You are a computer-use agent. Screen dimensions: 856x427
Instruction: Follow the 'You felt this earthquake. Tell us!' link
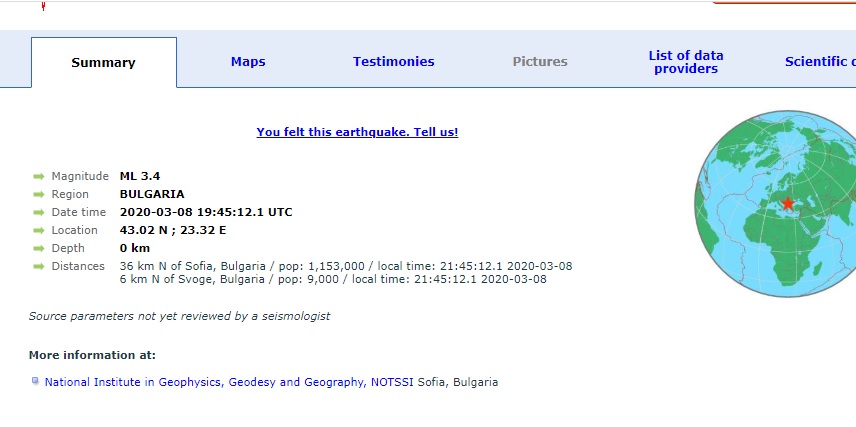[x=357, y=132]
